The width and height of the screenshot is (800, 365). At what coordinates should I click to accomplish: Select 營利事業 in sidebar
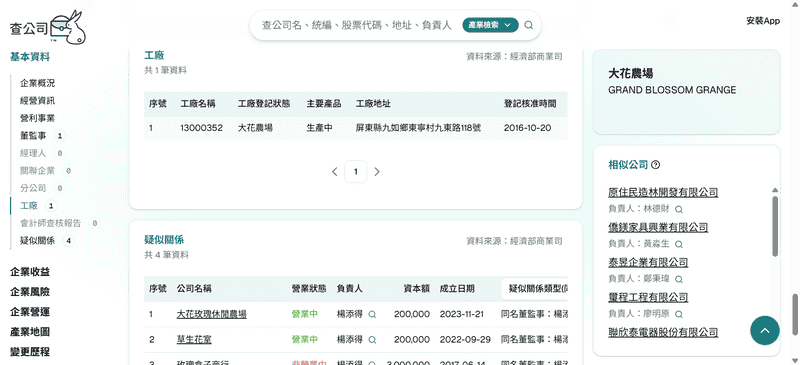pos(37,118)
